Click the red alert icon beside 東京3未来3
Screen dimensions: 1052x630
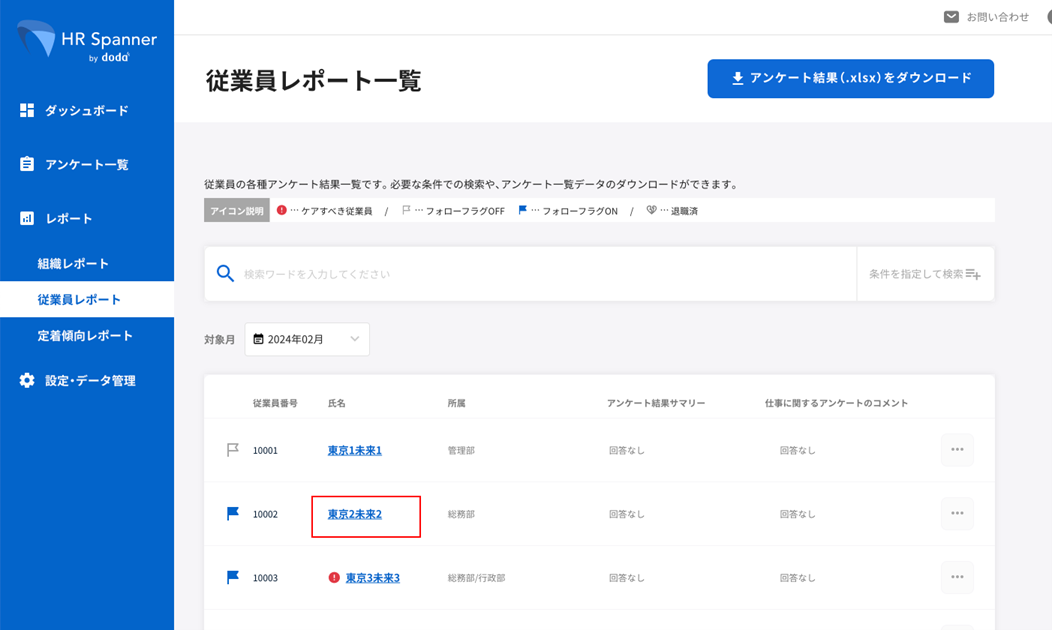pos(334,578)
